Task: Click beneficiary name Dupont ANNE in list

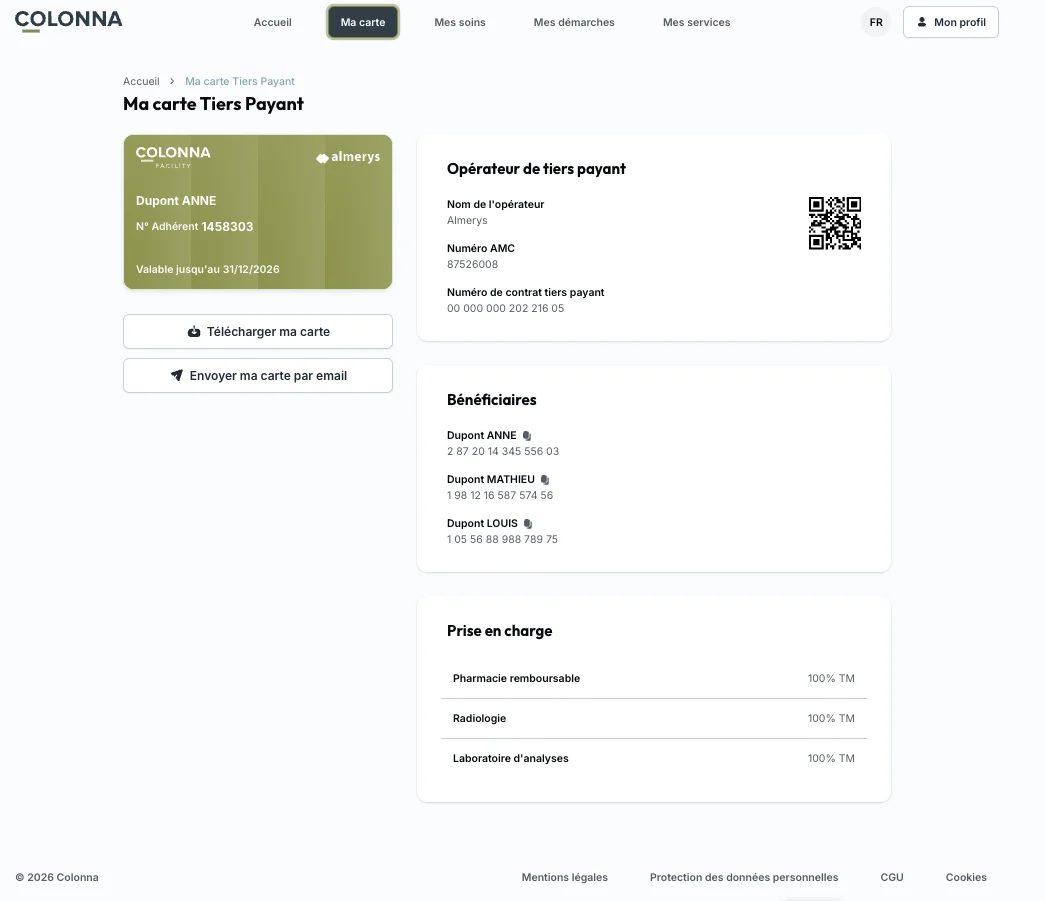Action: (481, 435)
